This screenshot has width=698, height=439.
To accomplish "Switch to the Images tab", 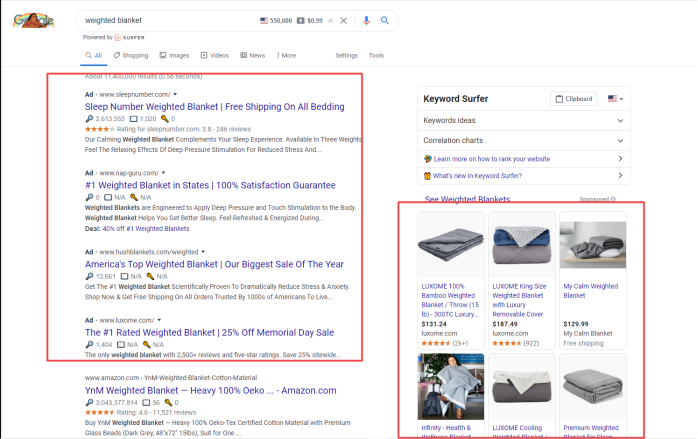I will tap(174, 55).
